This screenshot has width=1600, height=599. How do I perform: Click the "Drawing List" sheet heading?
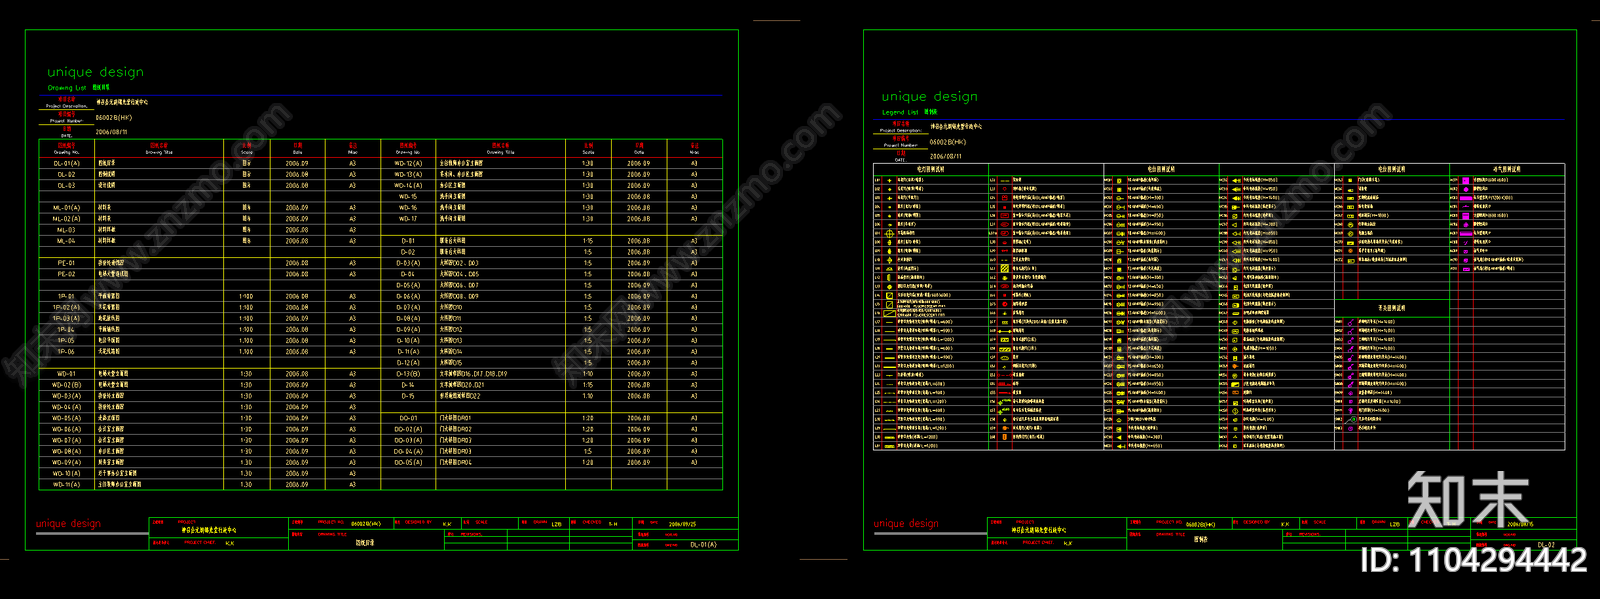point(67,88)
